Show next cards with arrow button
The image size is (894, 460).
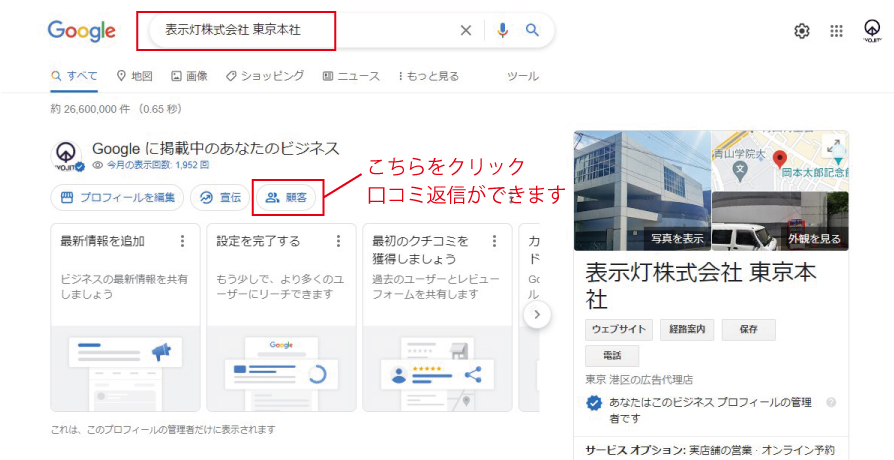click(x=537, y=314)
